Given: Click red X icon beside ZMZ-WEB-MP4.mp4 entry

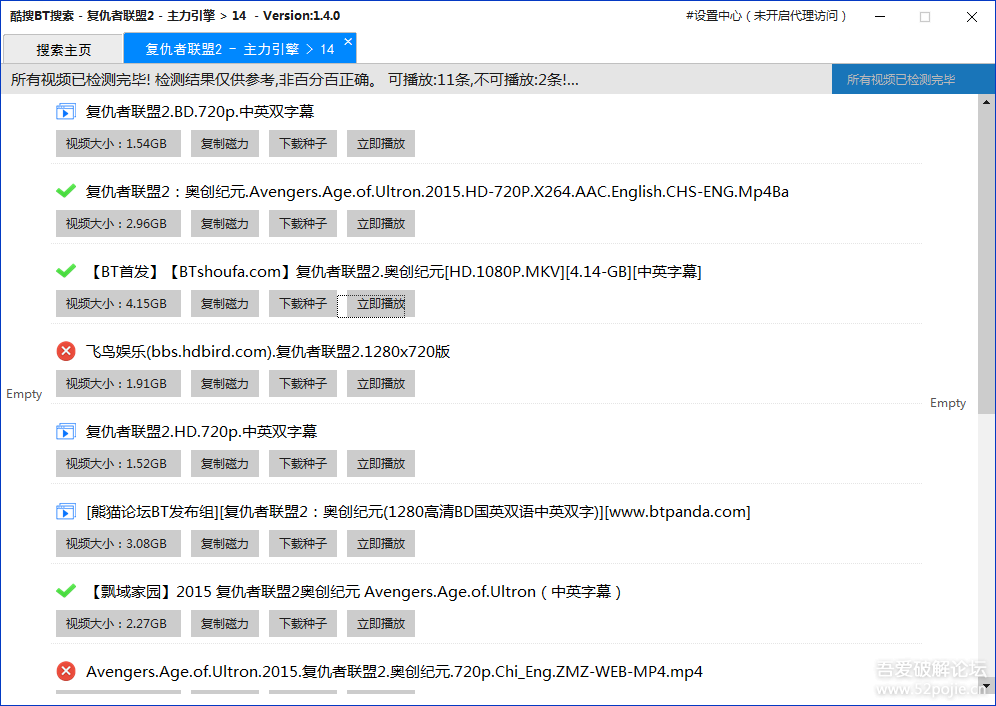Looking at the screenshot, I should point(65,671).
